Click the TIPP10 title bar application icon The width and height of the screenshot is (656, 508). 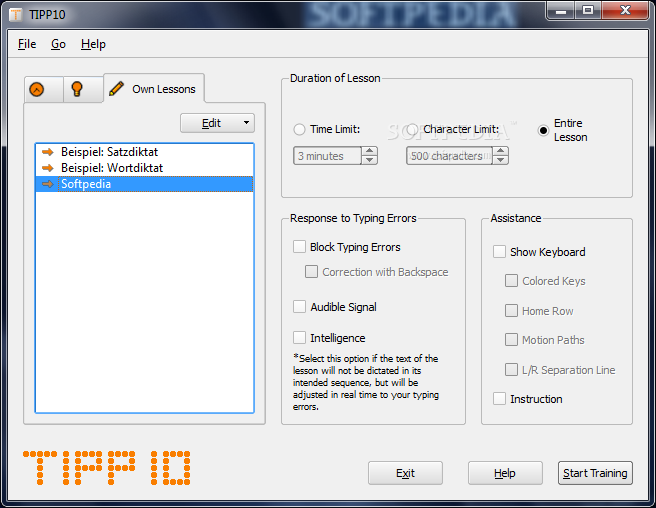pos(15,14)
